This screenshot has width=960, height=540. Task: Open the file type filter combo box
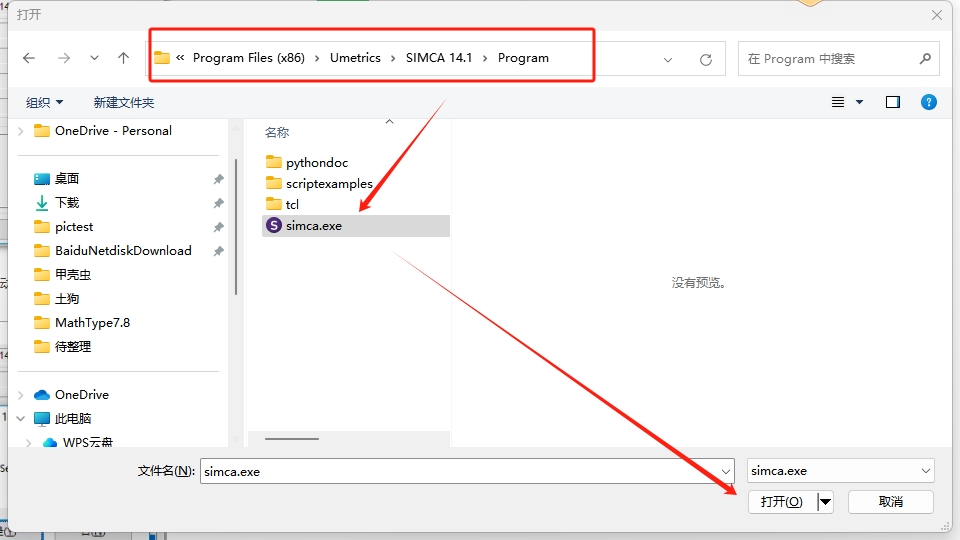[x=840, y=471]
